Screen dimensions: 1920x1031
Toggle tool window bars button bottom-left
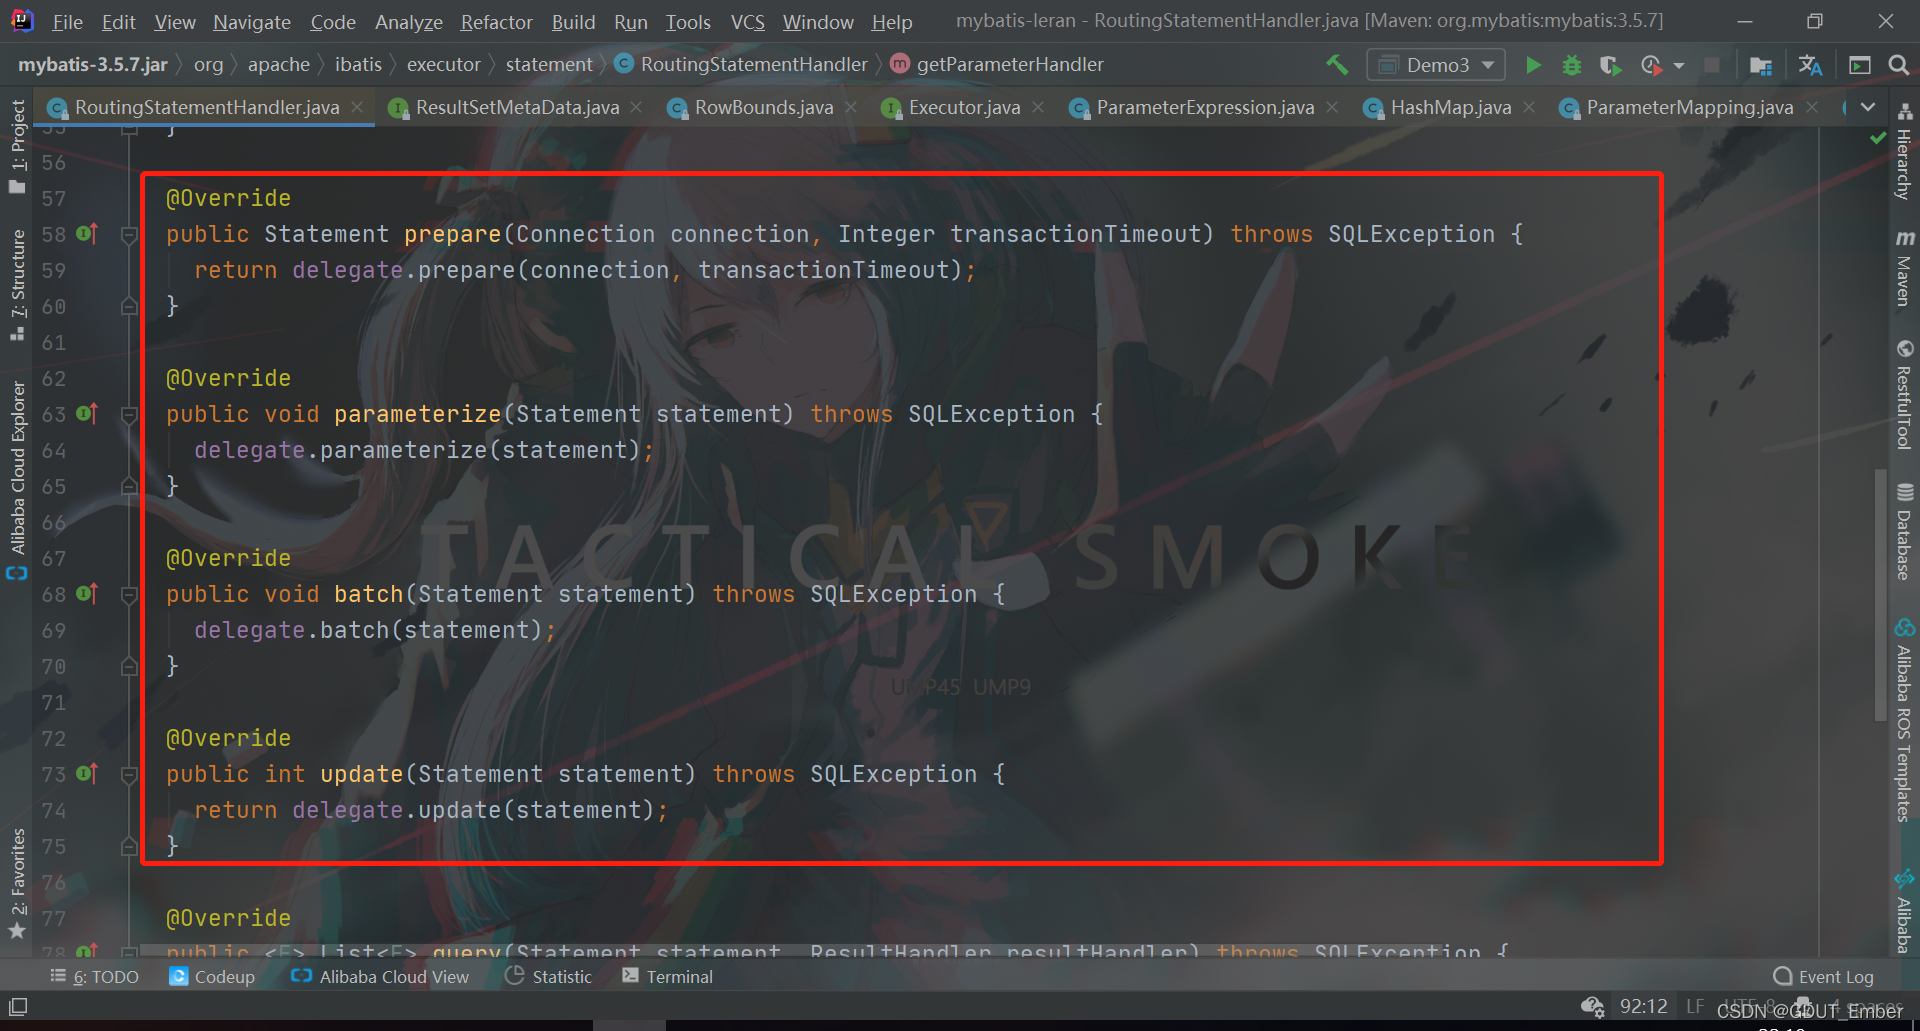[18, 1007]
